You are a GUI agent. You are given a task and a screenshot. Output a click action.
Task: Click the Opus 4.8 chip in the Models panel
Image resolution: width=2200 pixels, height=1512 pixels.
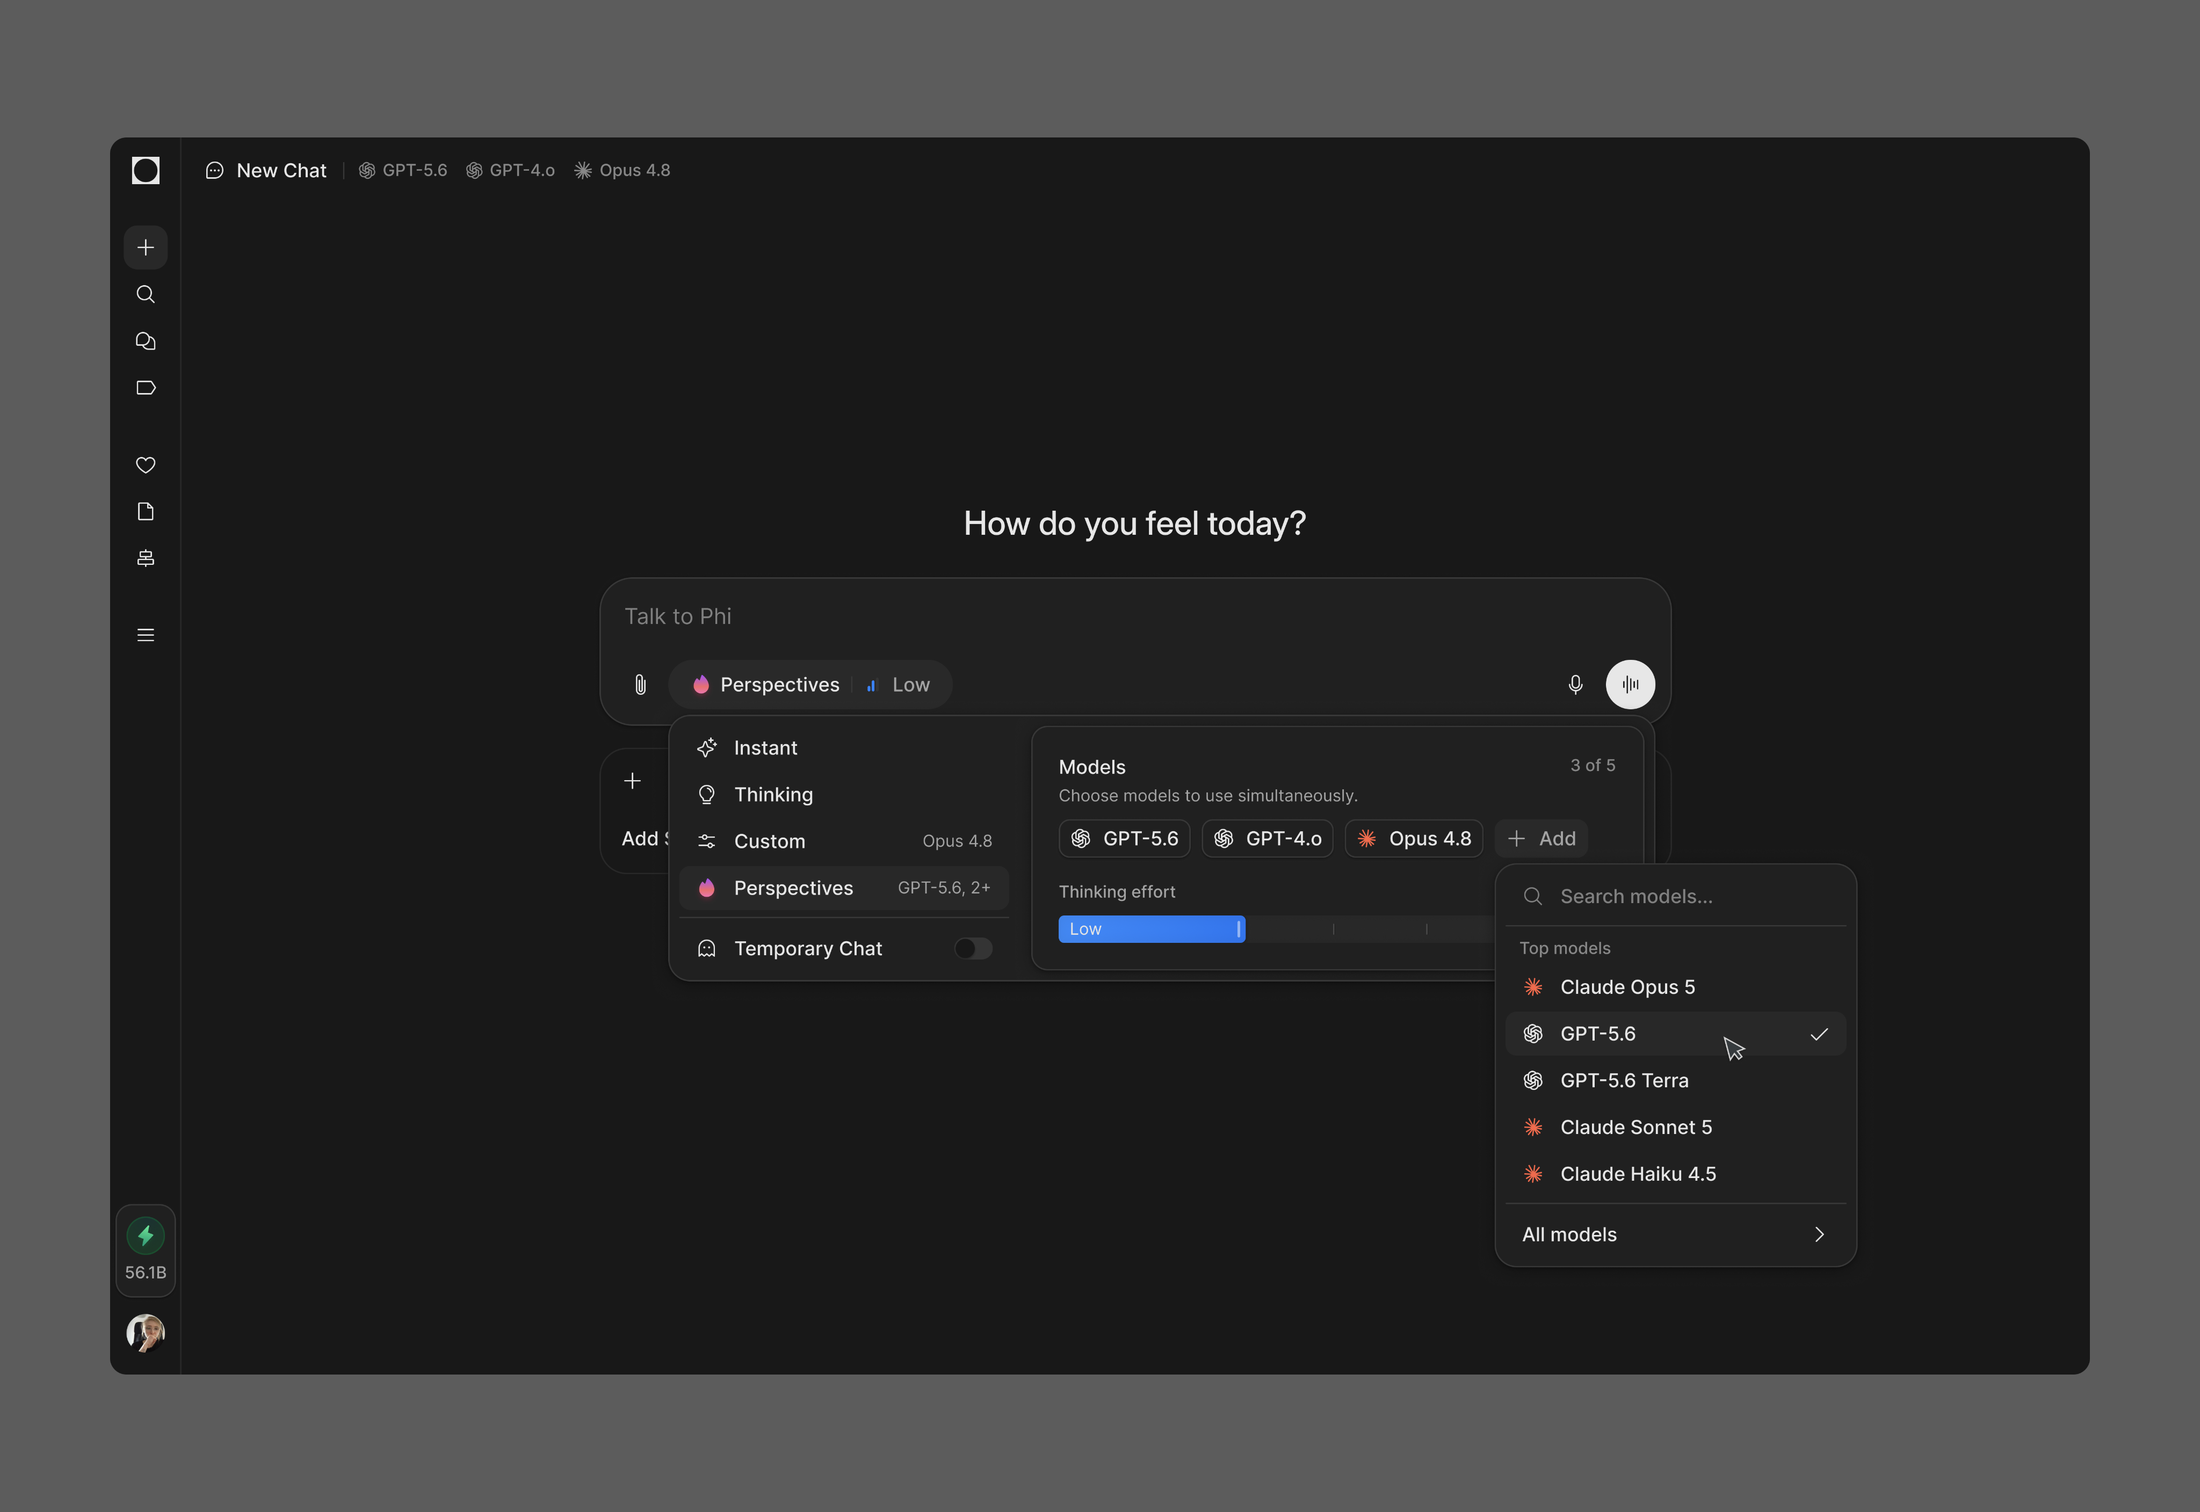point(1414,839)
